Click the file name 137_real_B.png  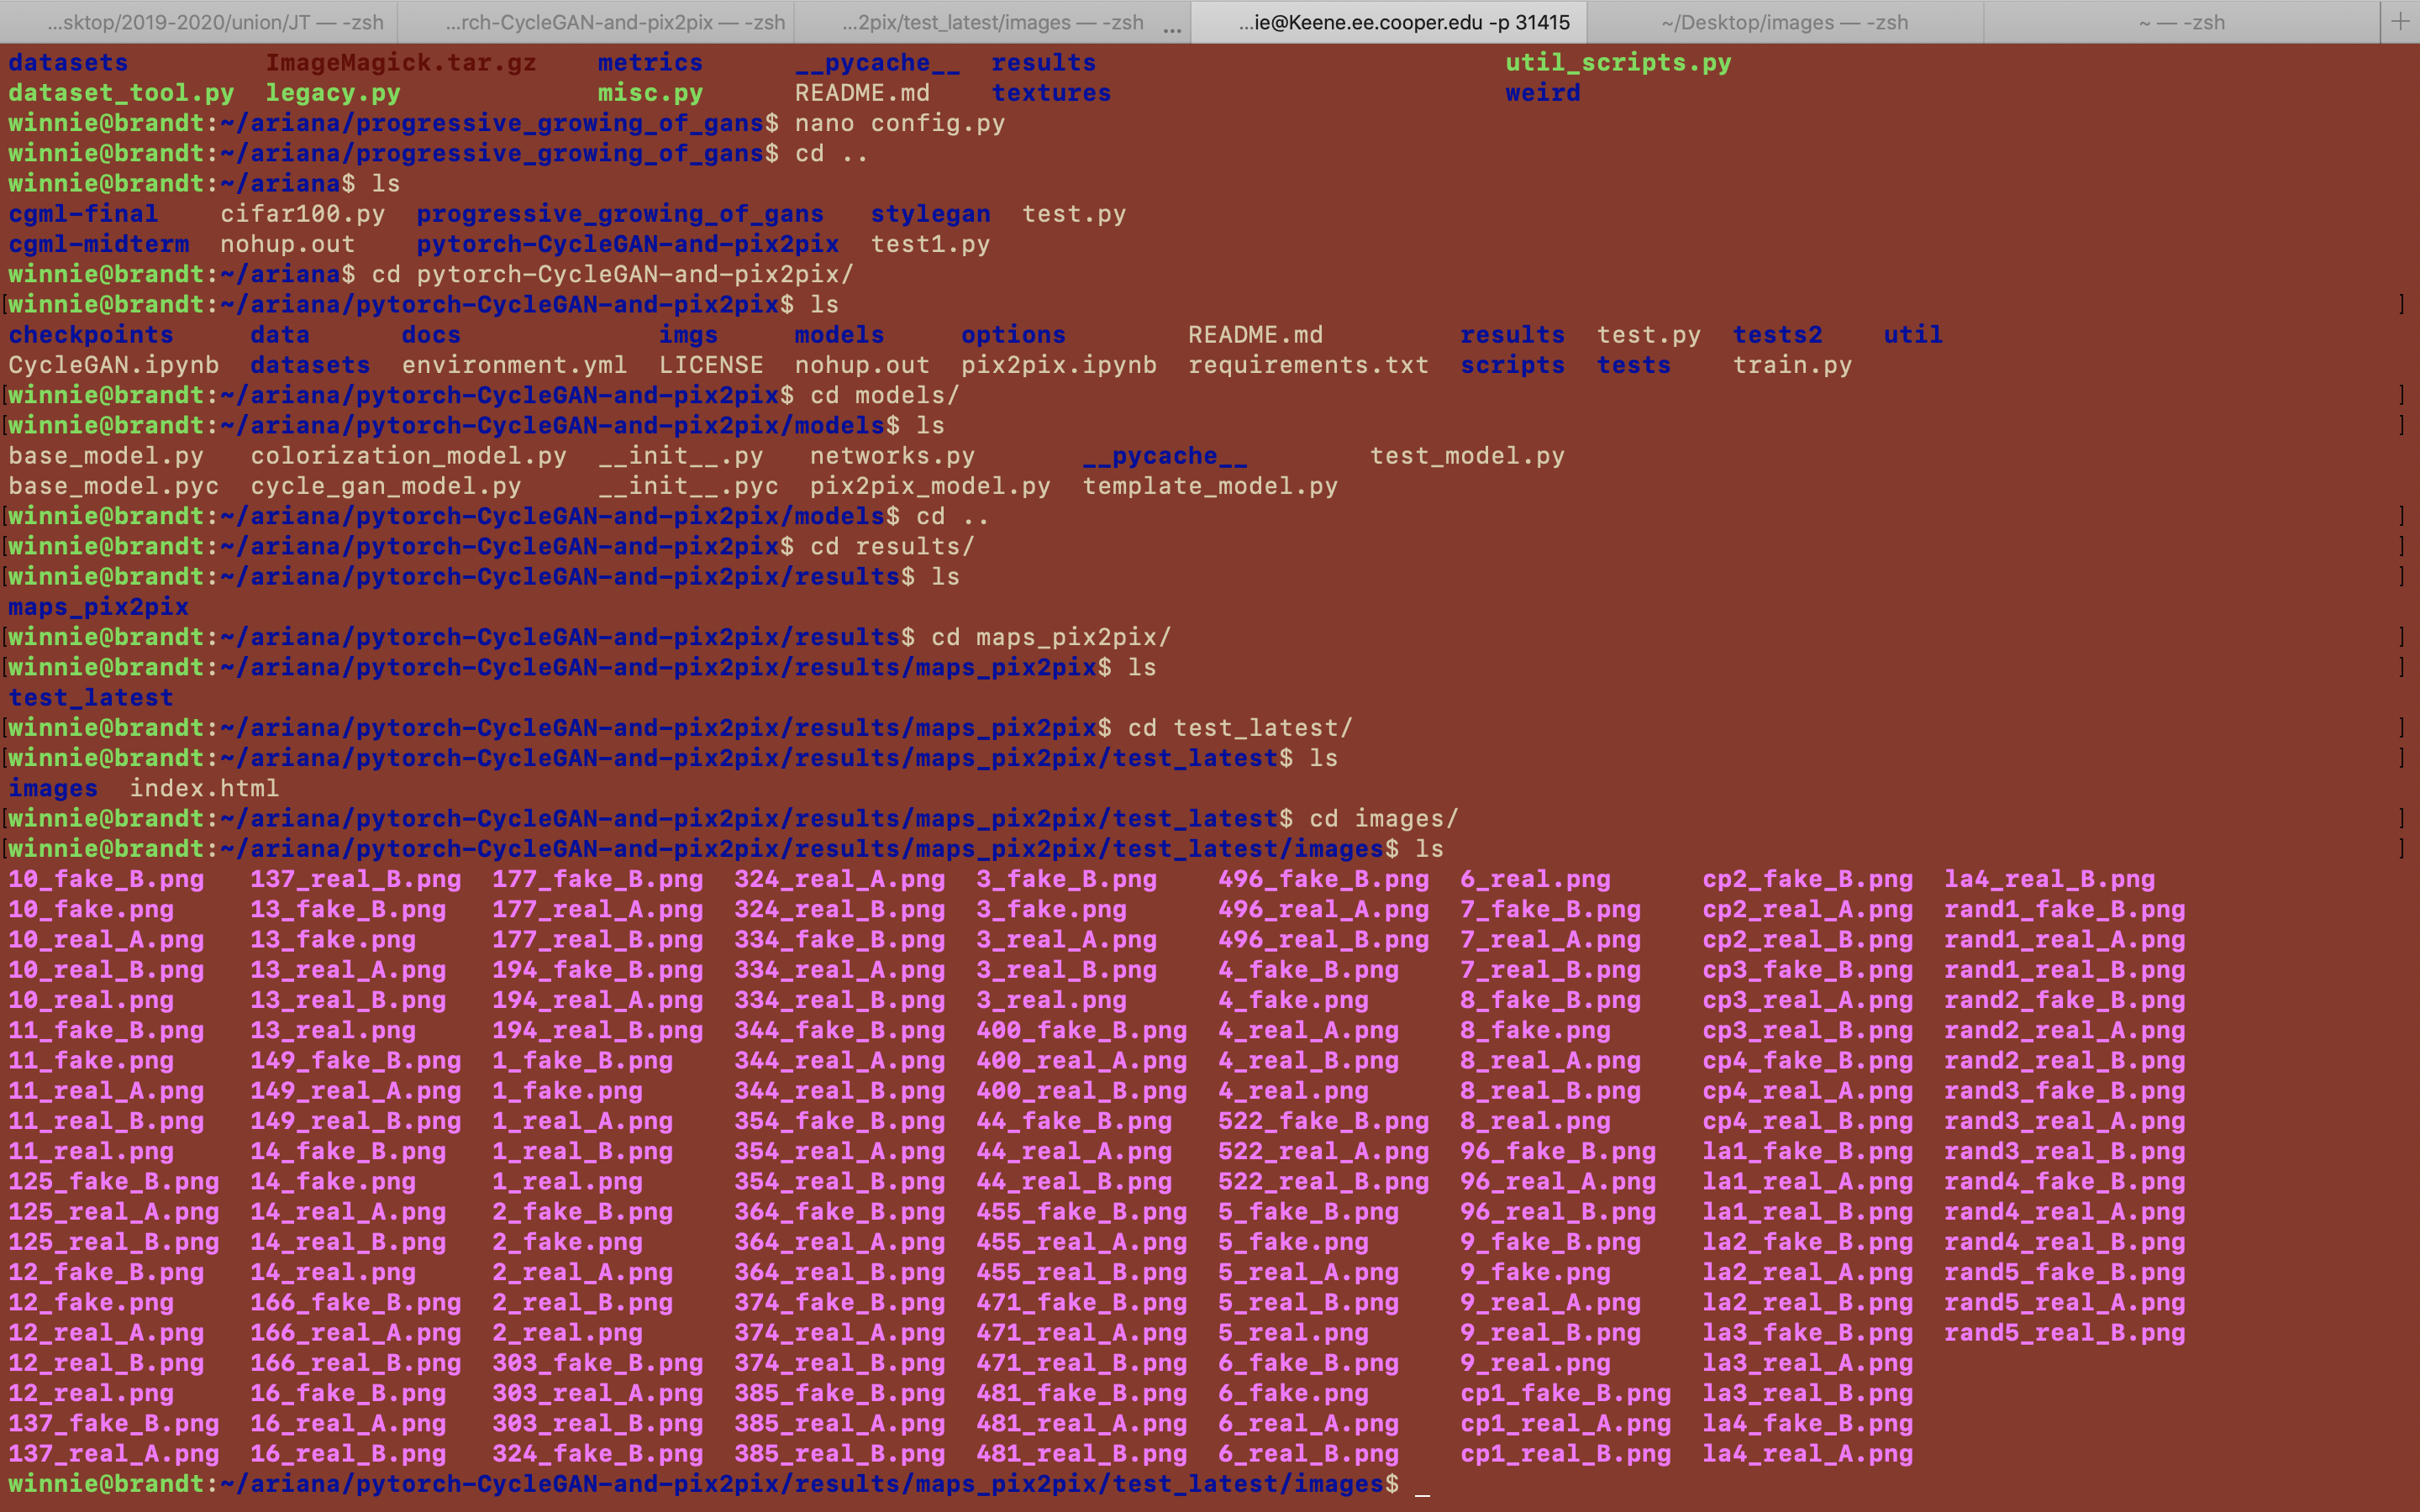click(x=355, y=879)
